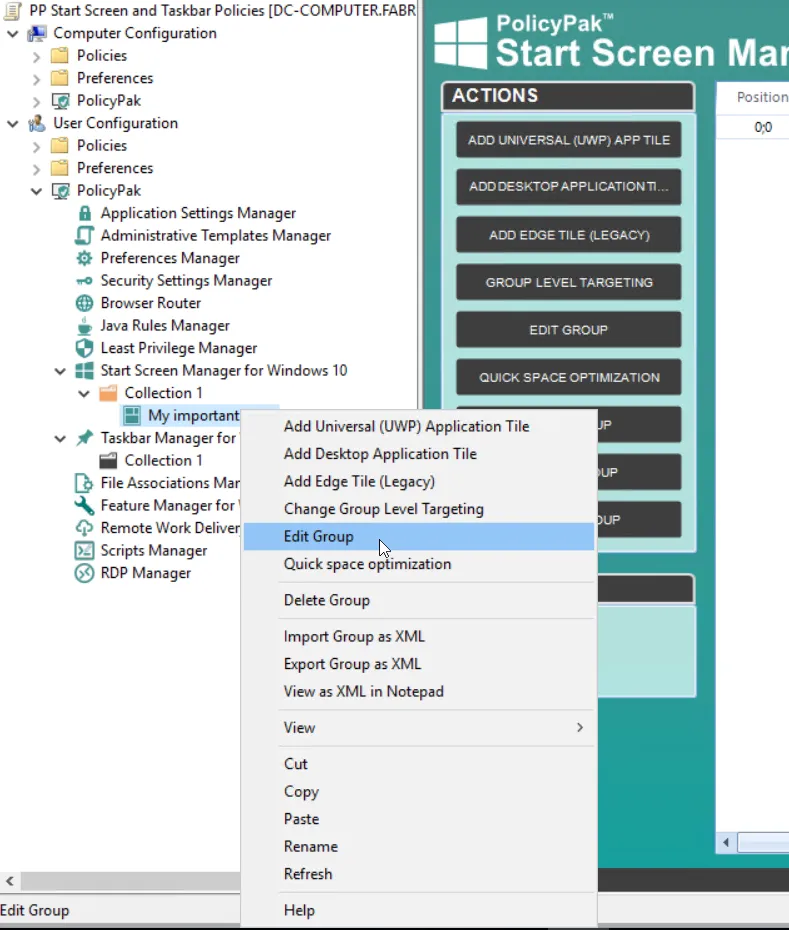Click the Taskbar Manager Collection 1 black folder icon
Screen dimensions: 789x930
(x=108, y=461)
